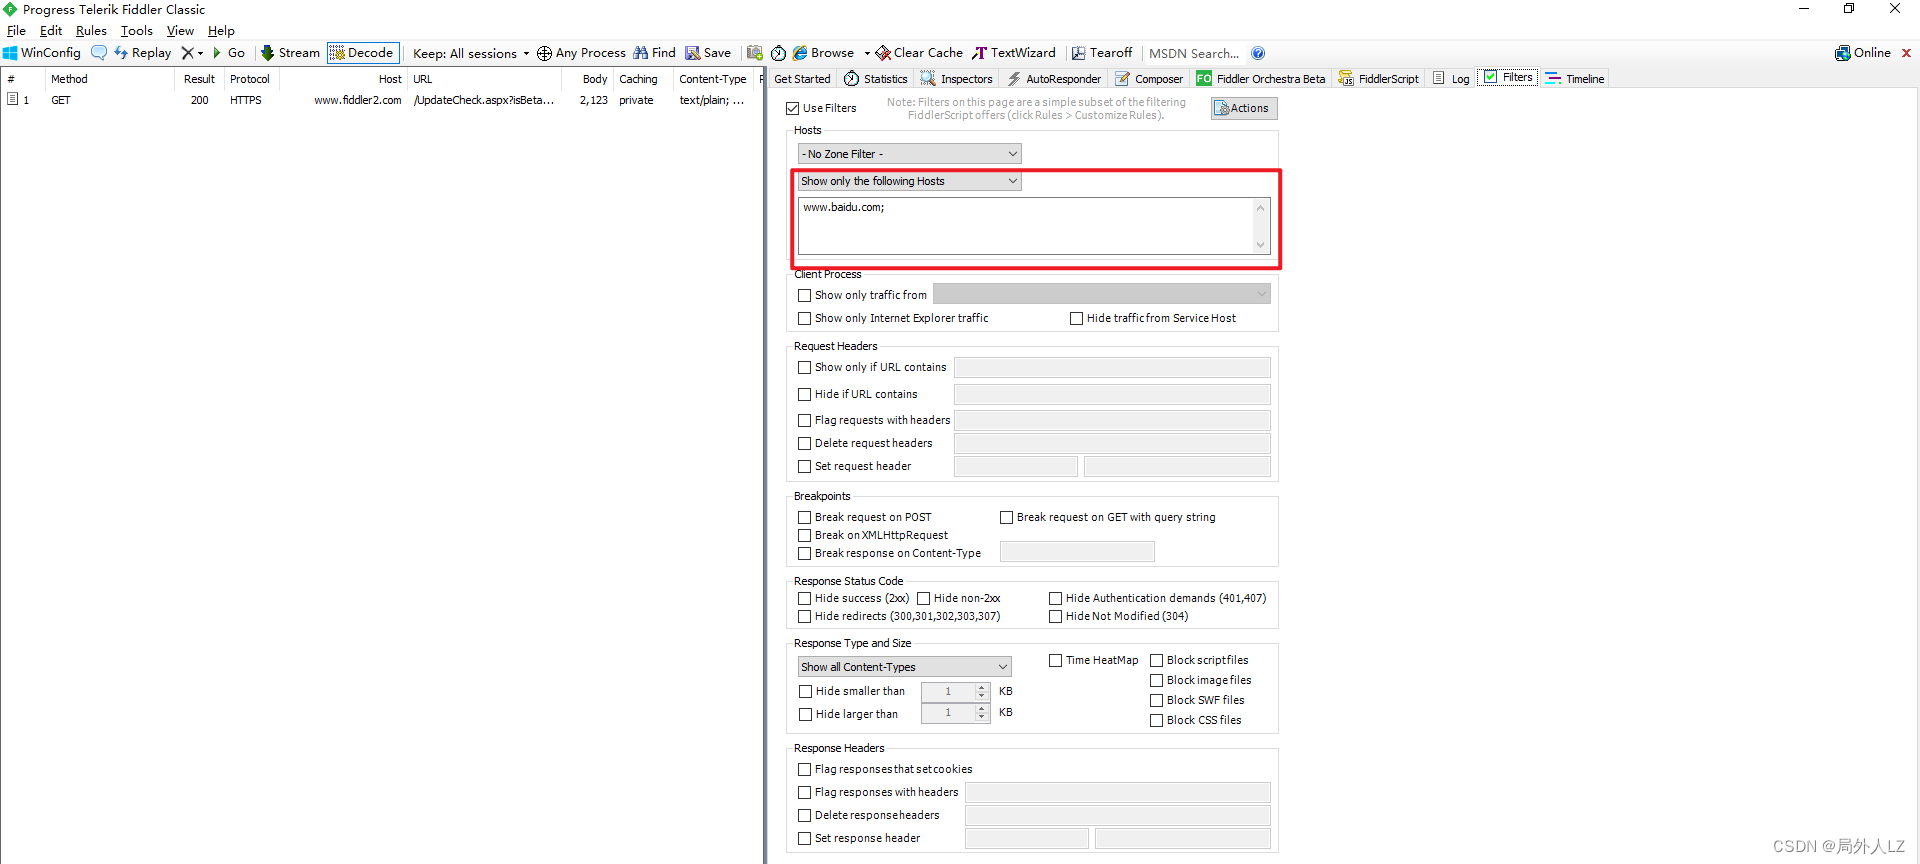Toggle the Decode toolbar button
This screenshot has width=1920, height=864.
(363, 53)
